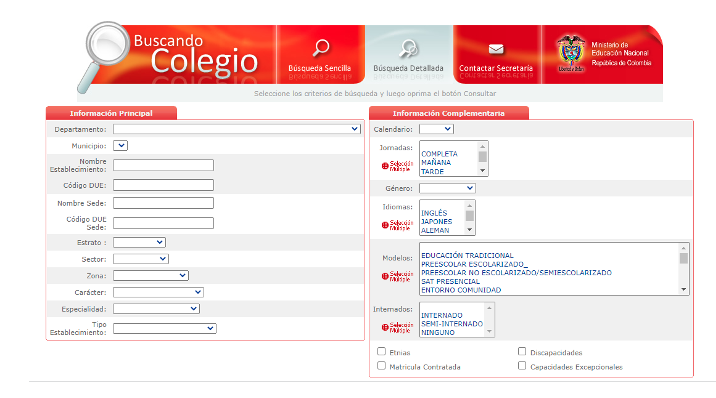This screenshot has height=398, width=716.
Task: Select PREESCOLAR NO ESCOLARIZADO/SEMIESCOLARIZADO model
Action: pyautogui.click(x=516, y=272)
